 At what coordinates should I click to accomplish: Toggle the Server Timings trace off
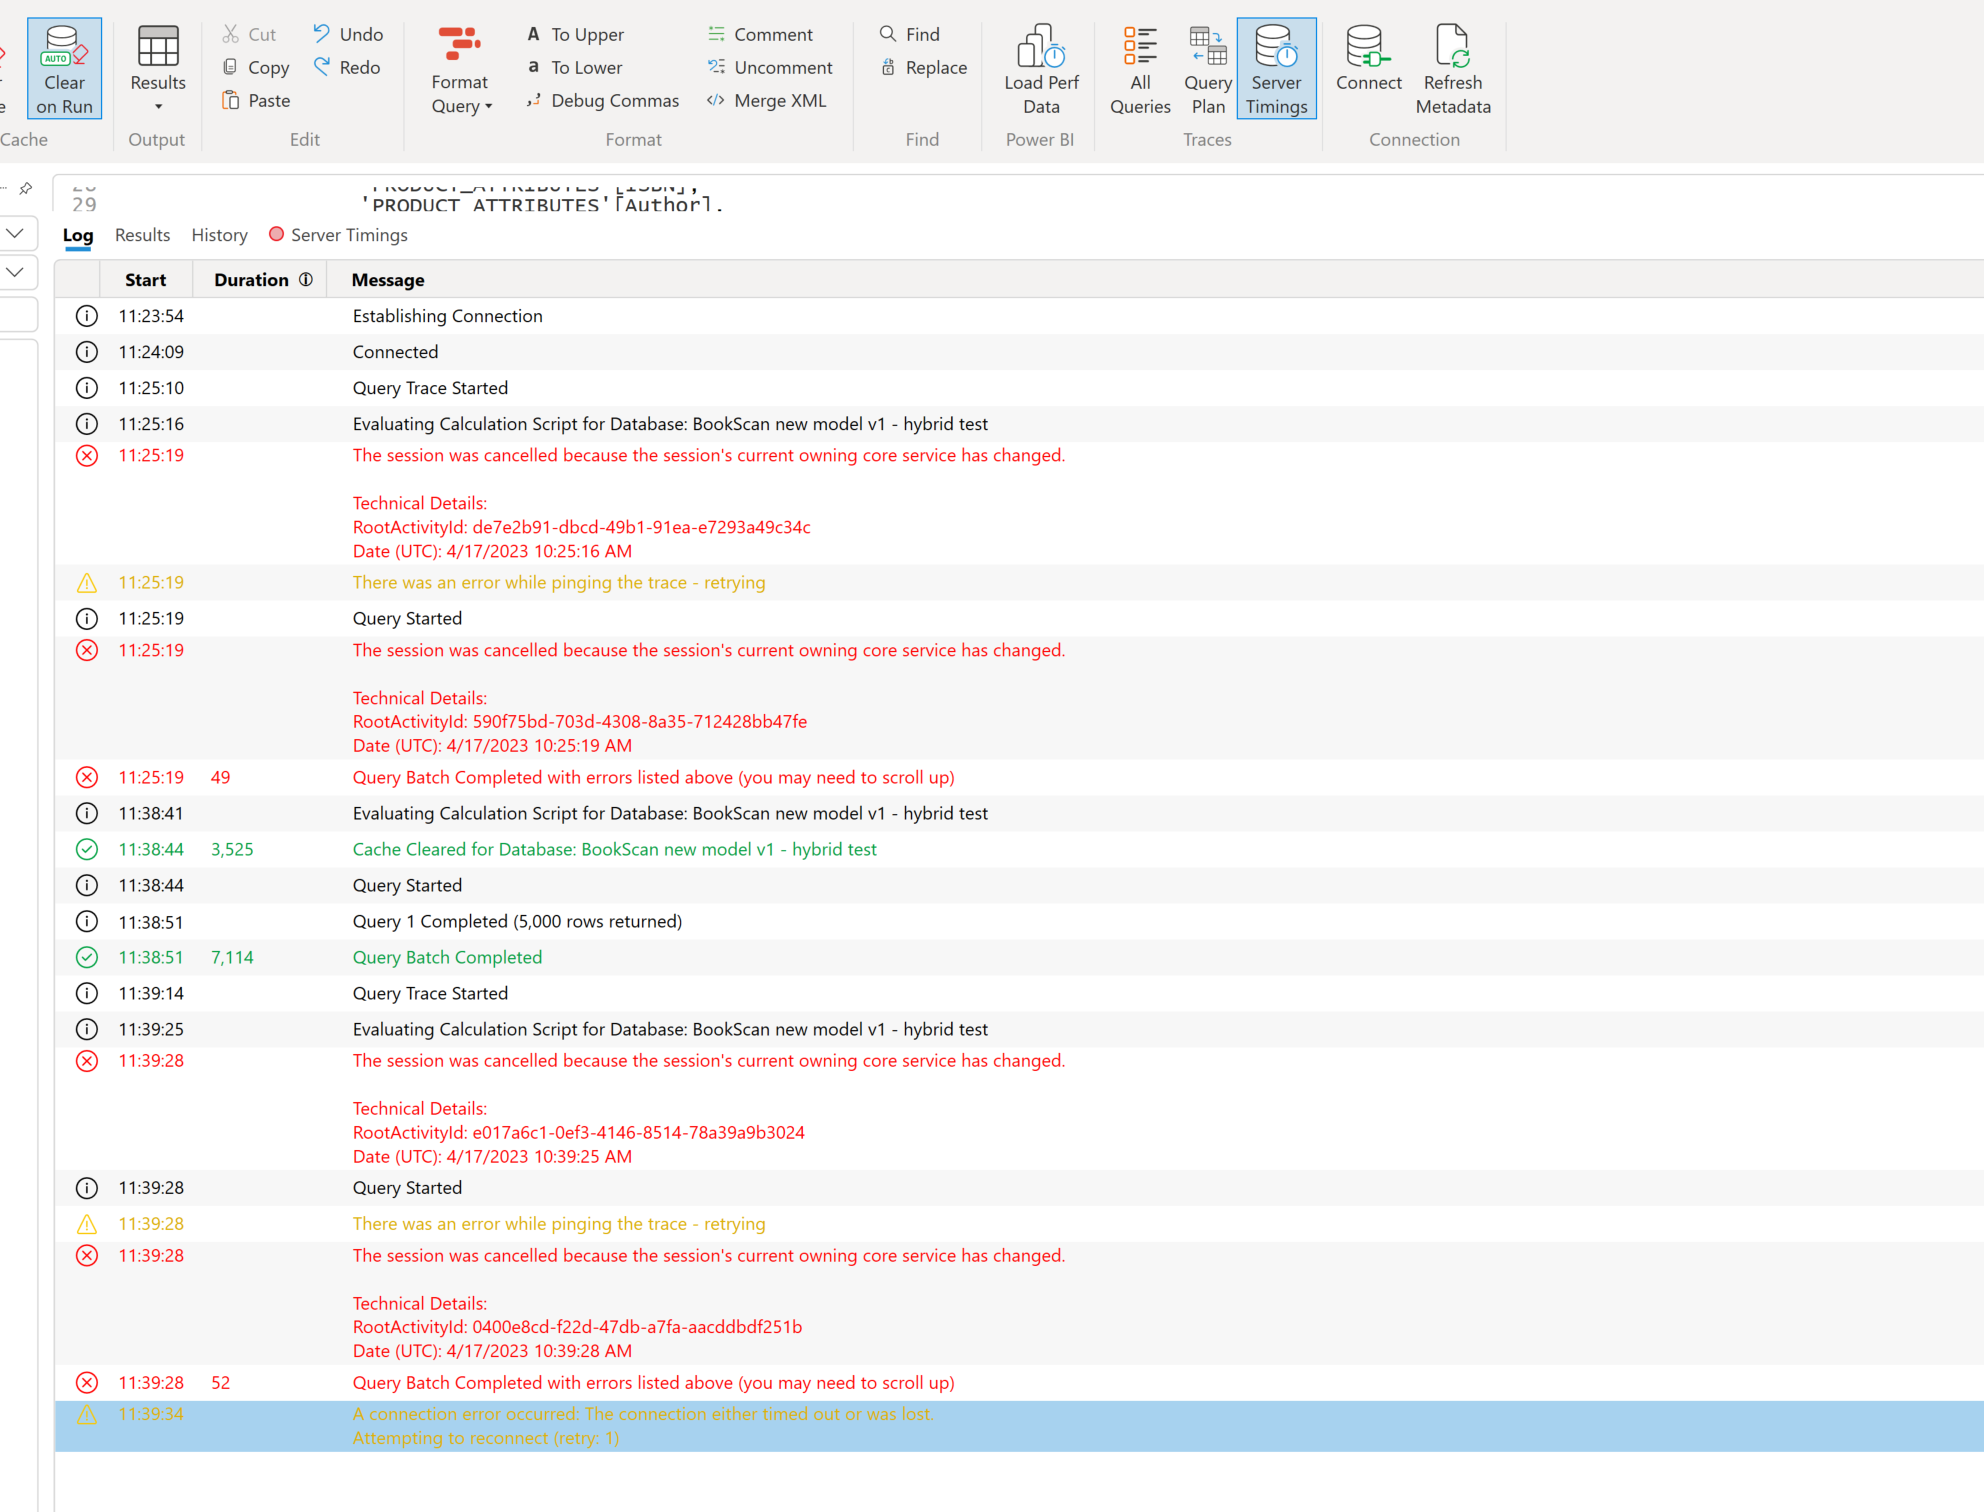[1277, 67]
